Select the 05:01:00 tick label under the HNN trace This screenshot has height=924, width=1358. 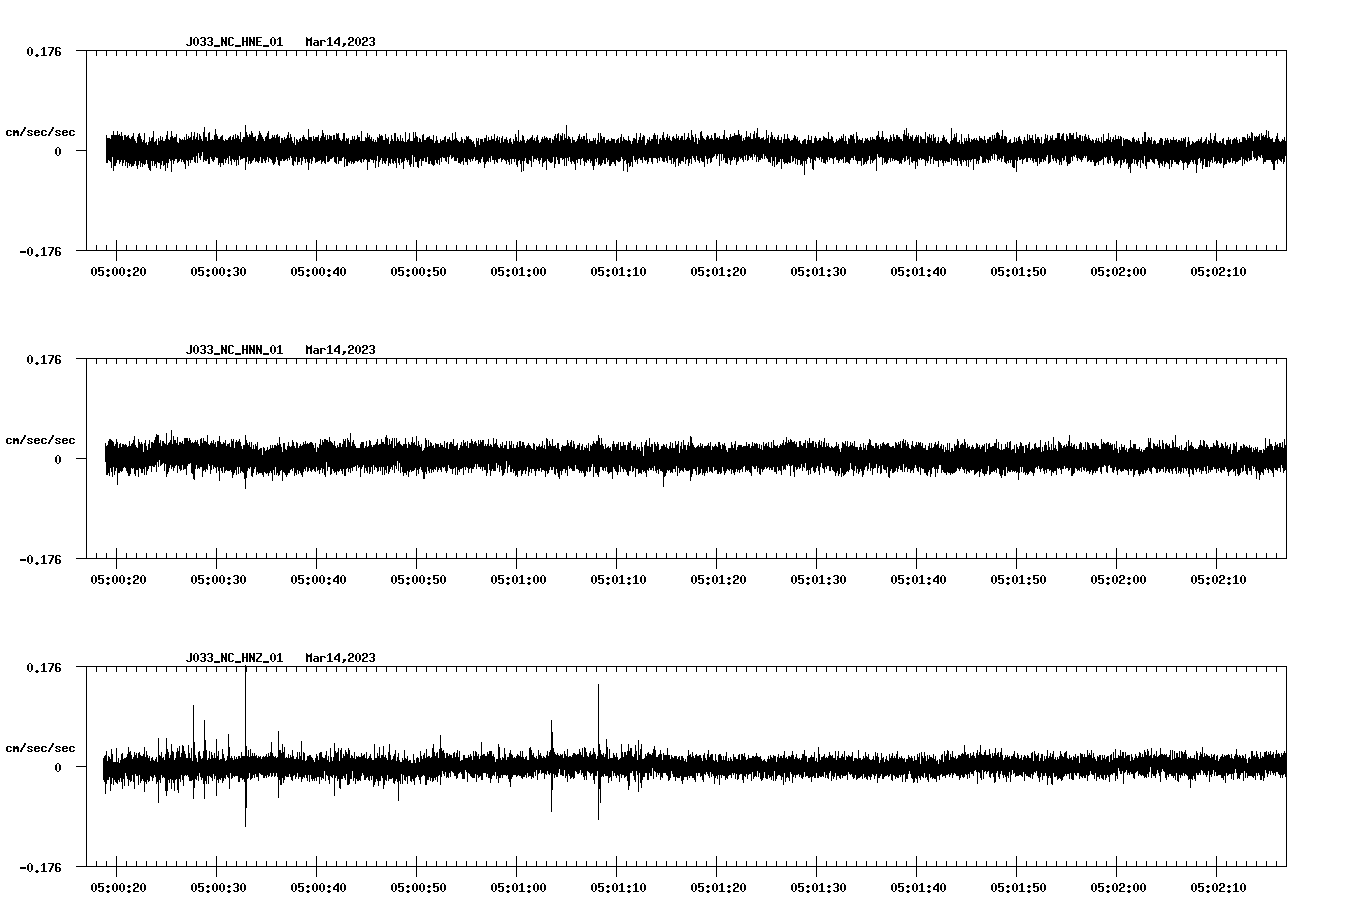coord(517,578)
